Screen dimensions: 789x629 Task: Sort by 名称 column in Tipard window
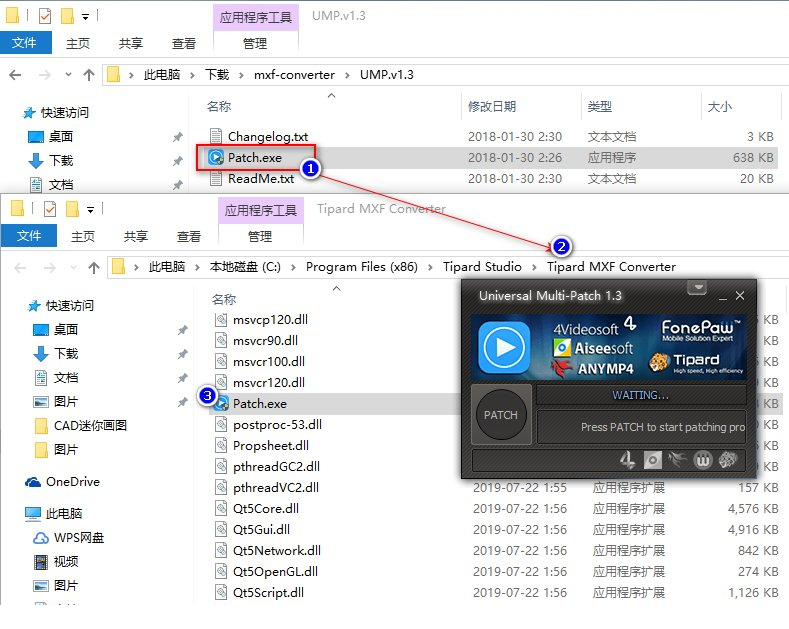(224, 299)
